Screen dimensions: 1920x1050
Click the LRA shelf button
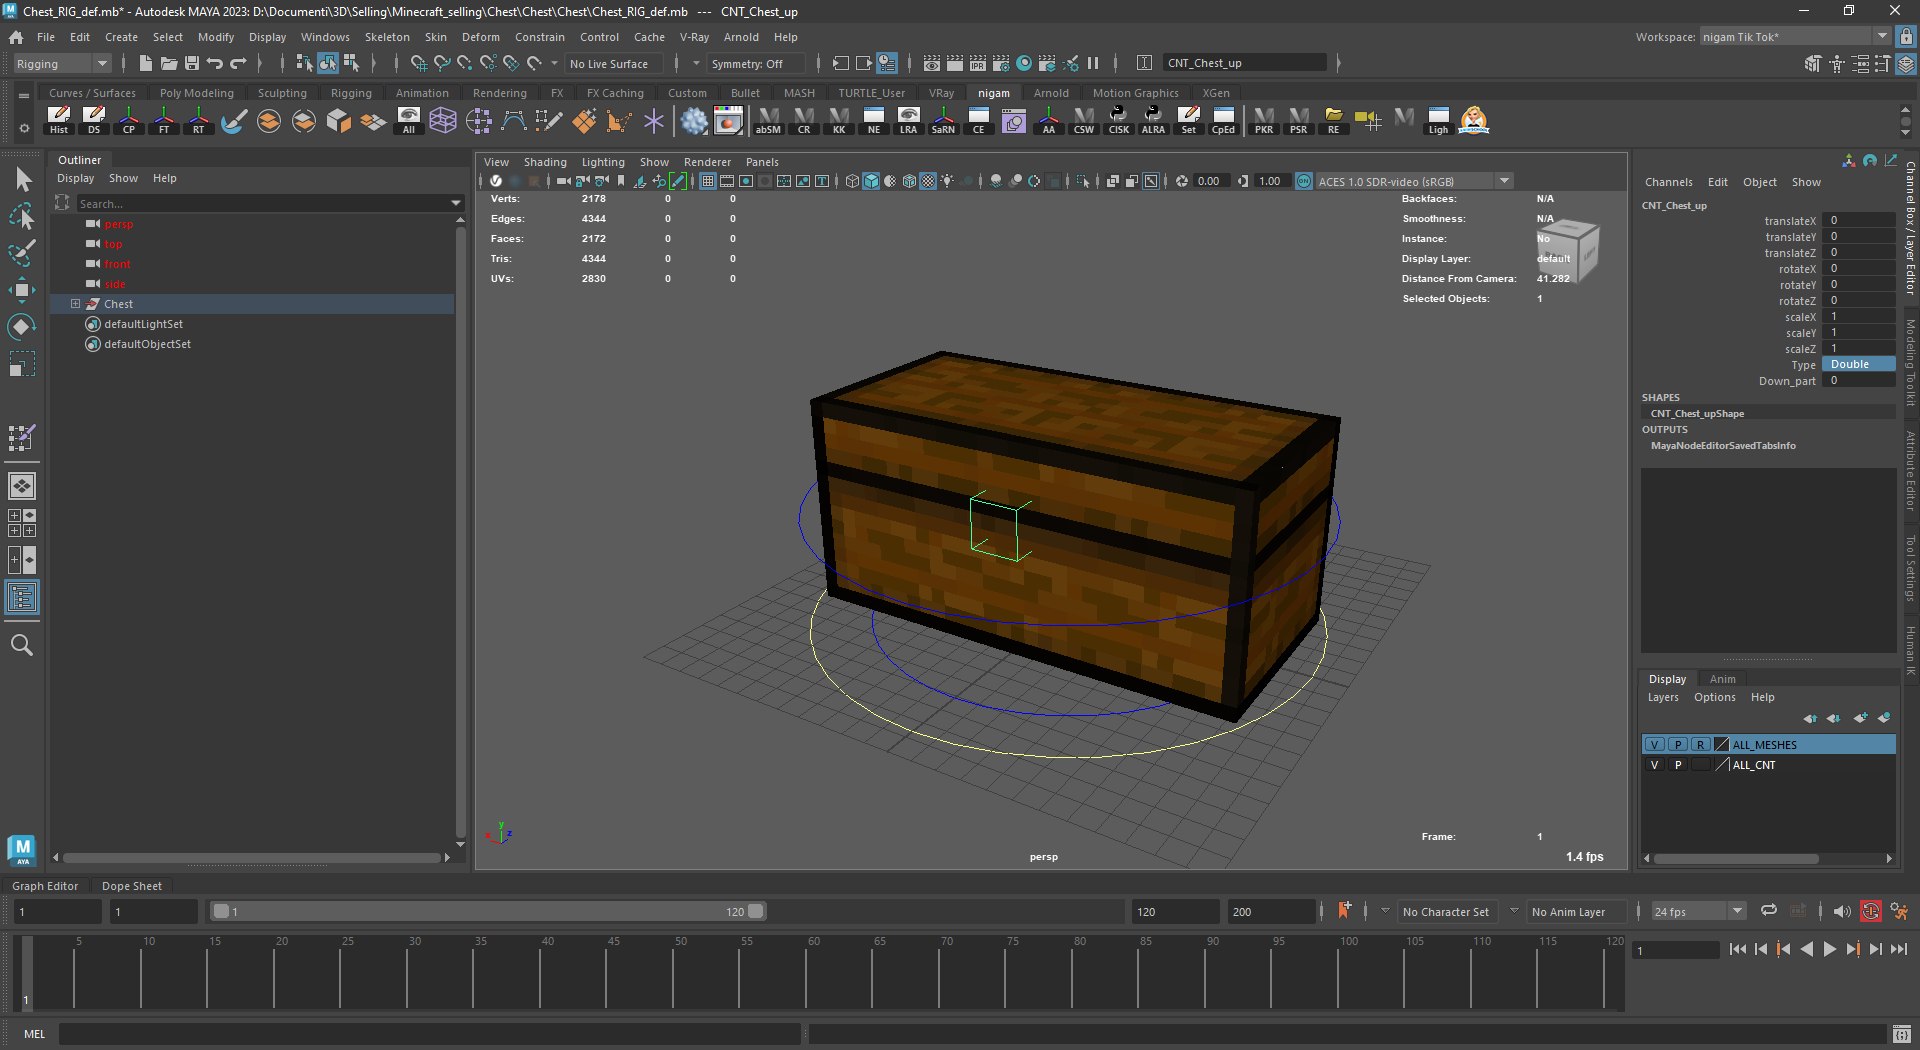pyautogui.click(x=908, y=121)
